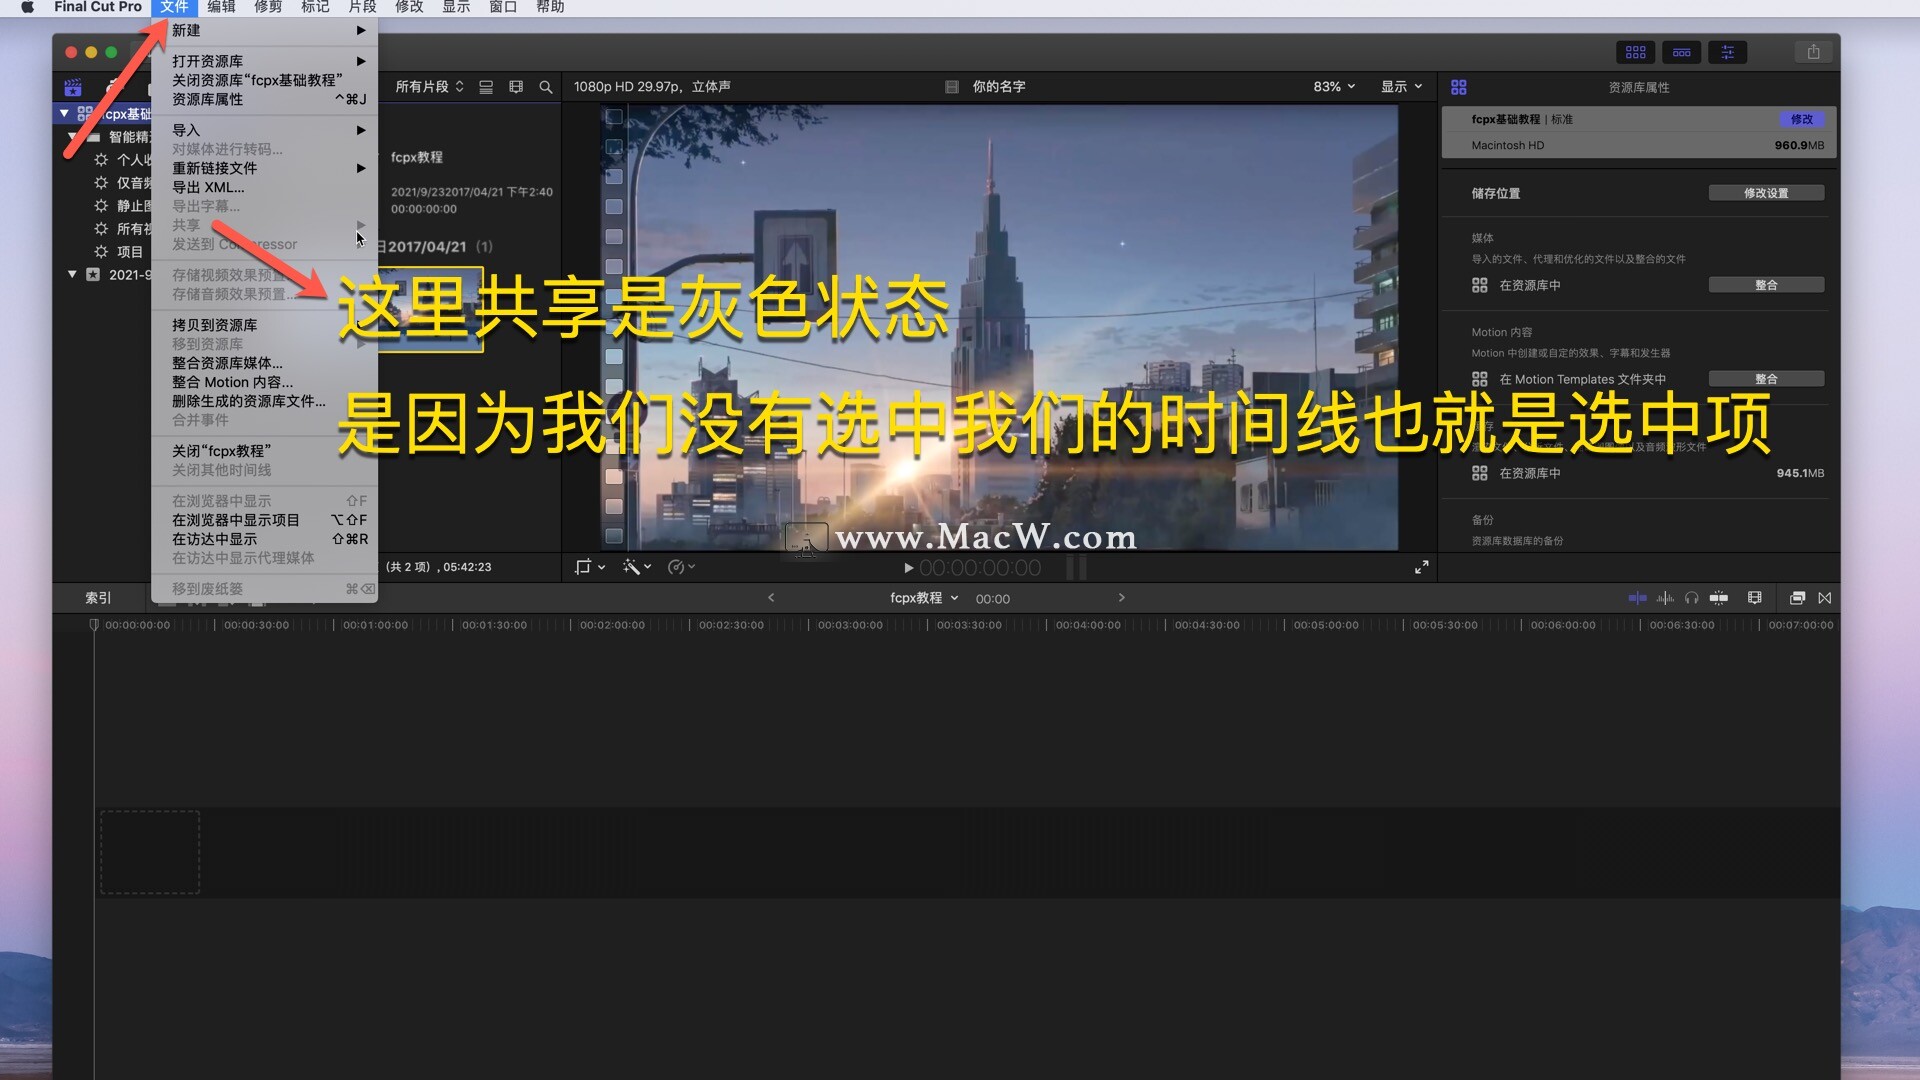This screenshot has height=1080, width=1920.
Task: Toggle filmstrip and list view icon
Action: [x=486, y=87]
